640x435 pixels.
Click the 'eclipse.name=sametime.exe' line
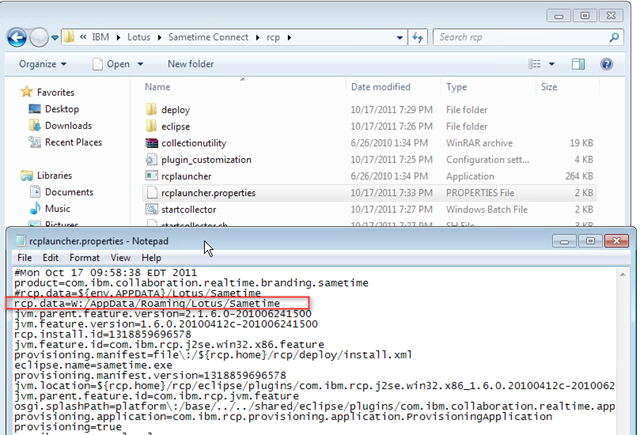pyautogui.click(x=93, y=365)
